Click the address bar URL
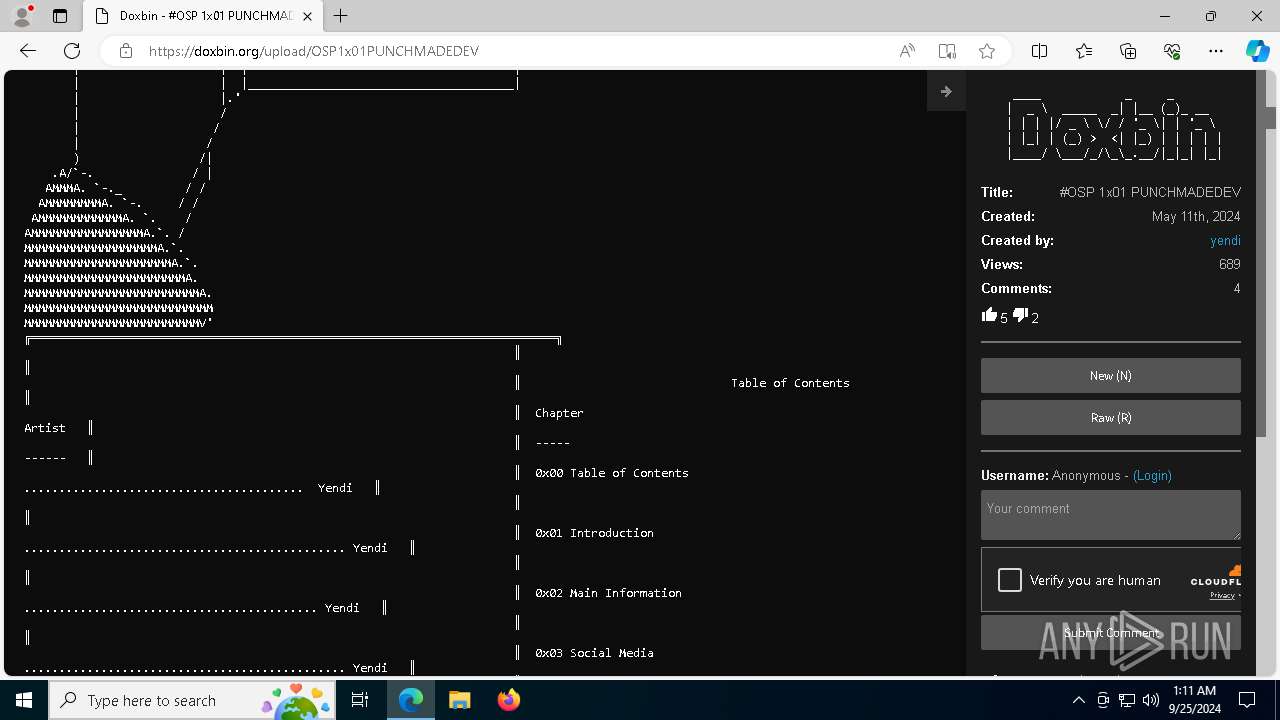 pyautogui.click(x=314, y=51)
